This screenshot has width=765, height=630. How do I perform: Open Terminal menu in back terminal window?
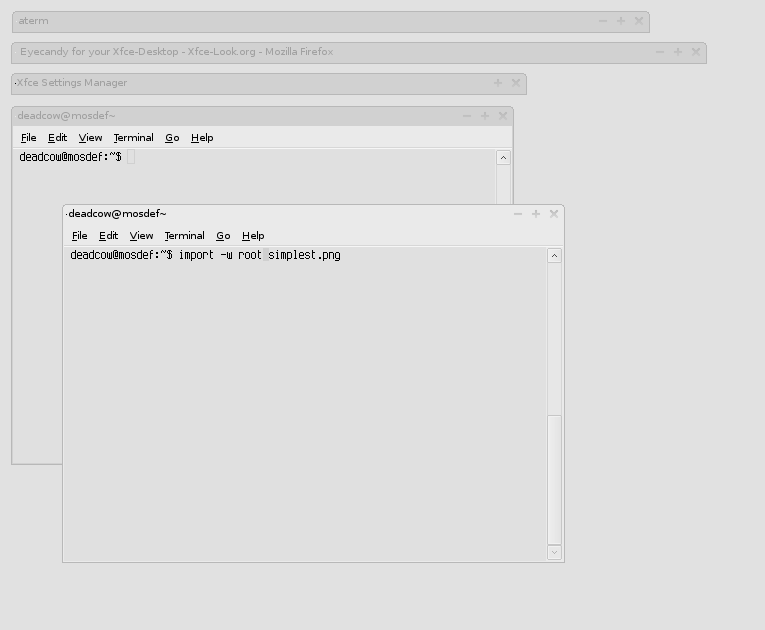[134, 138]
